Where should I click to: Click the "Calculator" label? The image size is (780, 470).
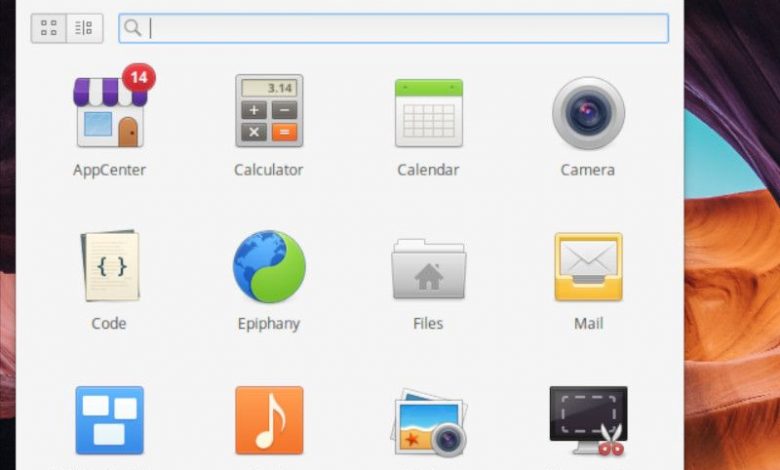269,170
